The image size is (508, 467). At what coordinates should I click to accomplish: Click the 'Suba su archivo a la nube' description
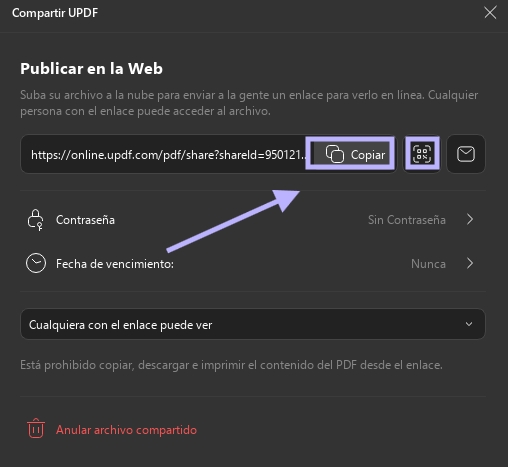(x=249, y=103)
